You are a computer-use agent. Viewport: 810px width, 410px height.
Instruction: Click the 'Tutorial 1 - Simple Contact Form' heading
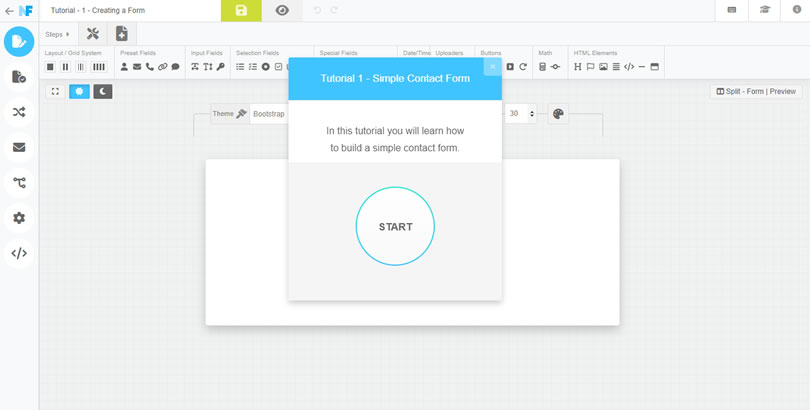tap(395, 78)
